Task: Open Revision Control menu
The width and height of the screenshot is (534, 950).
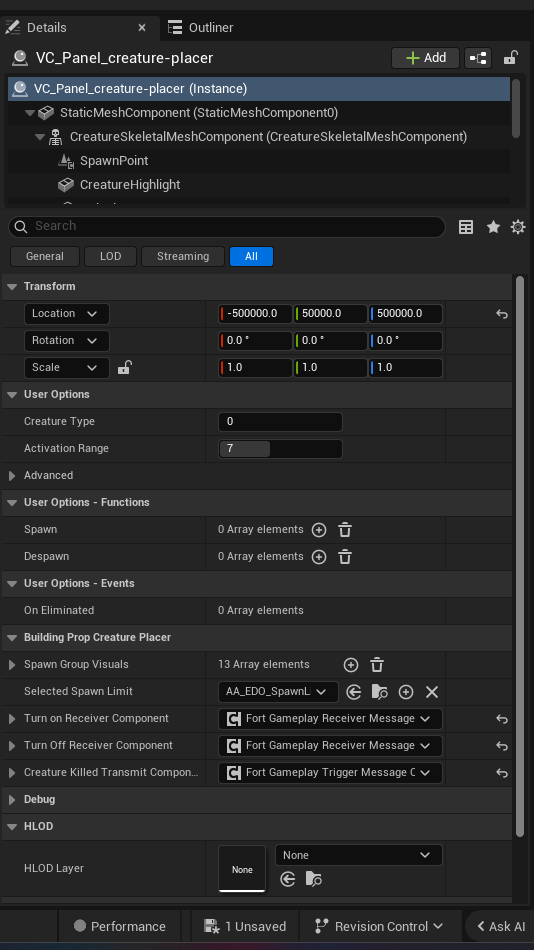Action: coord(381,926)
